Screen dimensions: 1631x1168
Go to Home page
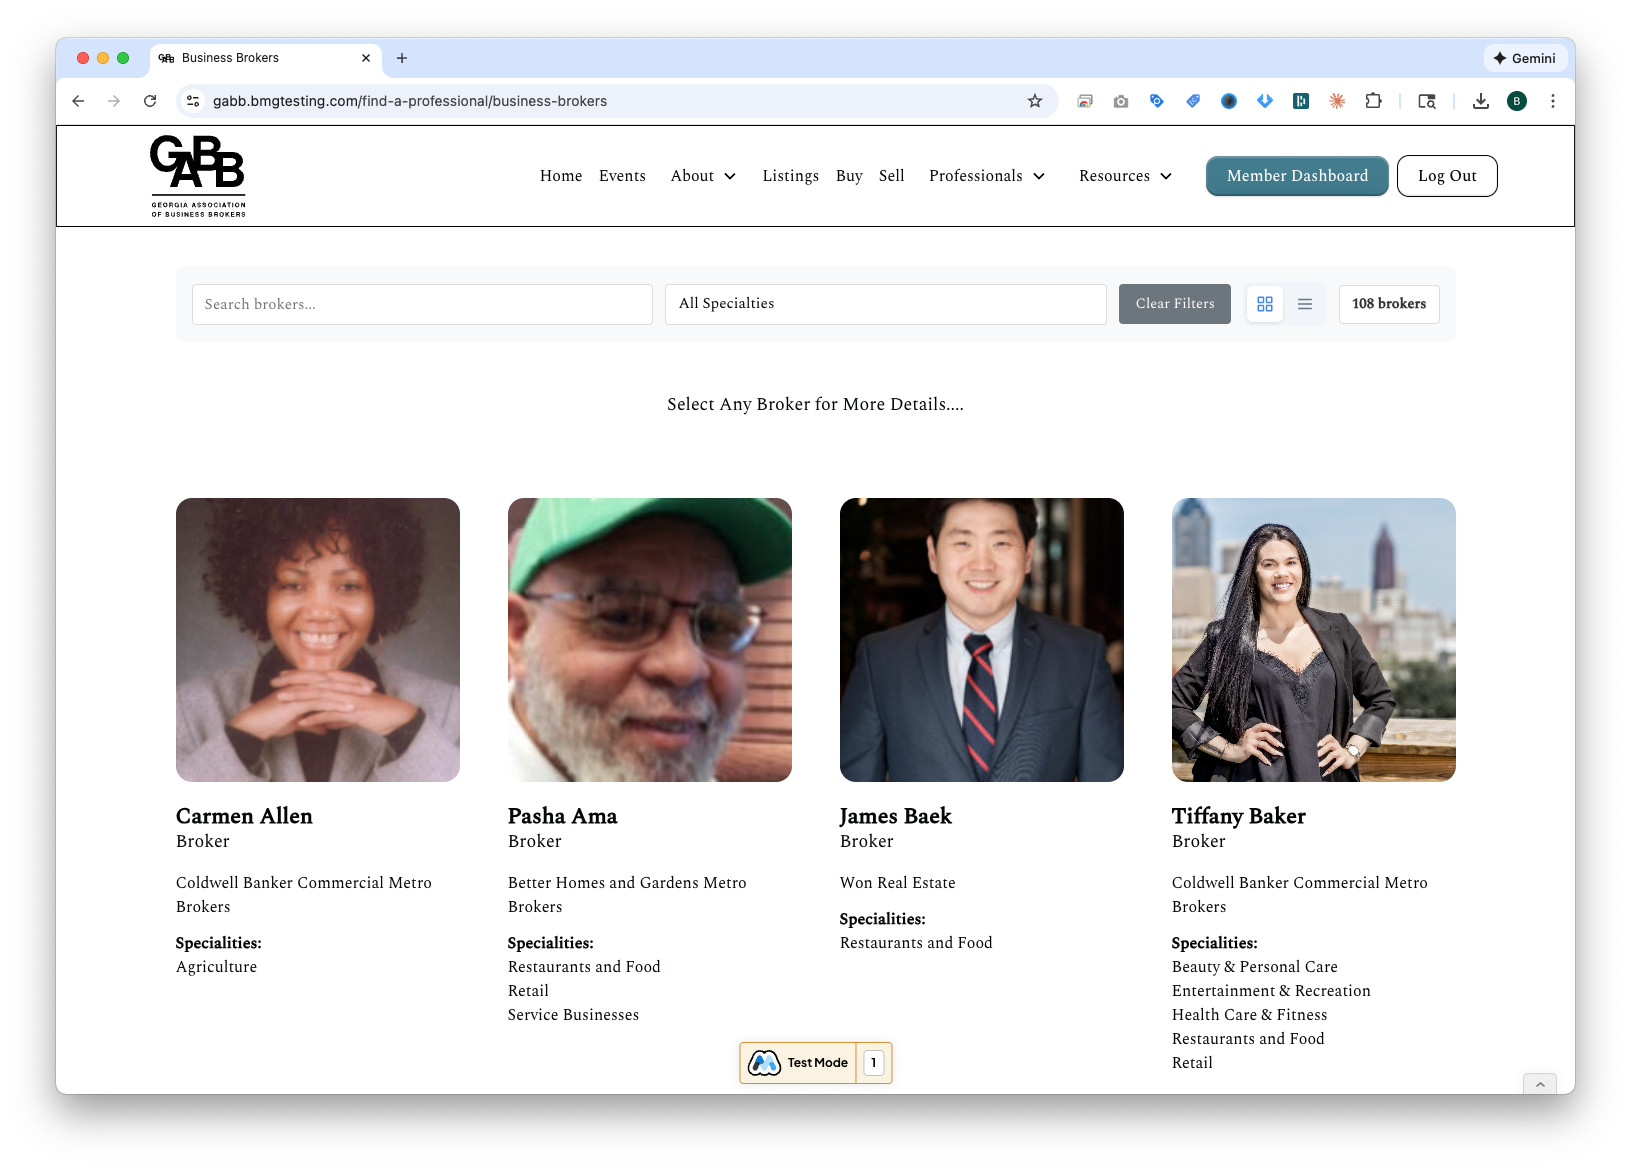561,176
